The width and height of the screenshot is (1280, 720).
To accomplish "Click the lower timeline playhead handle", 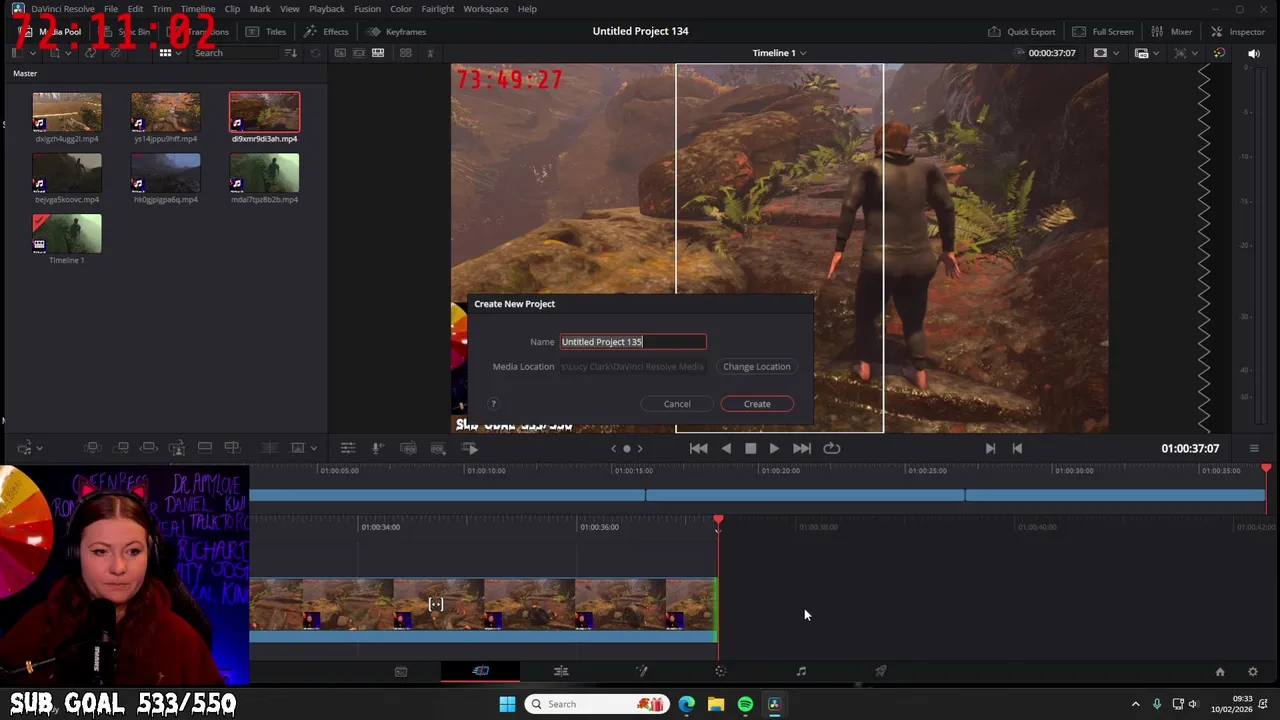I will (718, 520).
